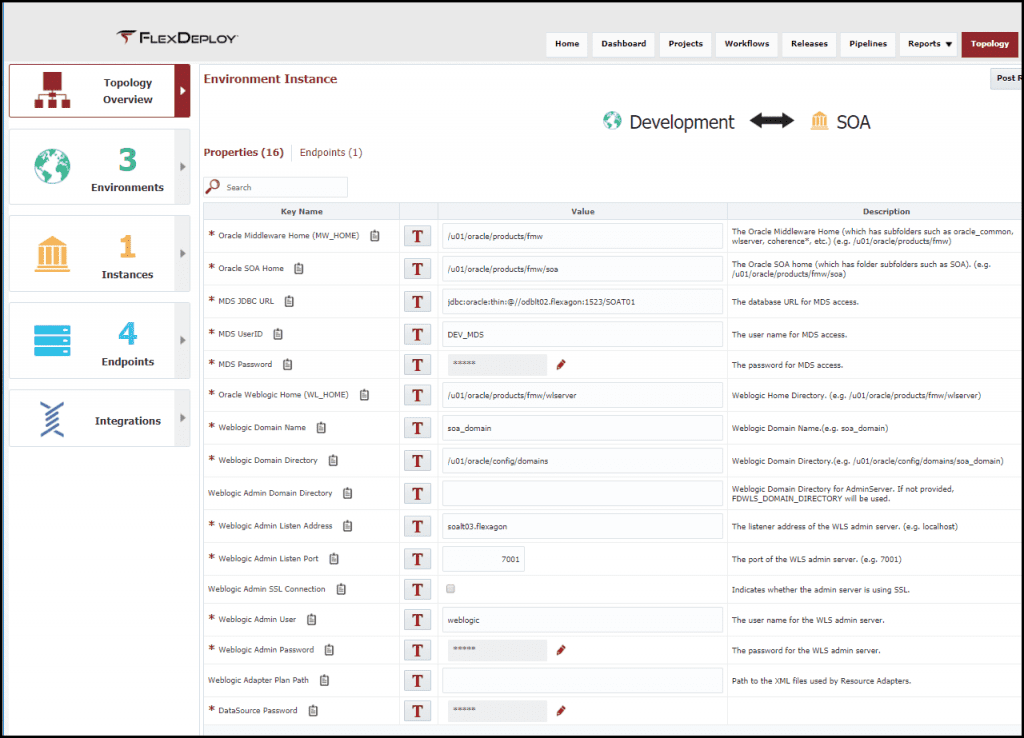Screen dimensions: 1024x738
Task: Click the copy icon beside MDS JDBC URL
Action: [x=291, y=301]
